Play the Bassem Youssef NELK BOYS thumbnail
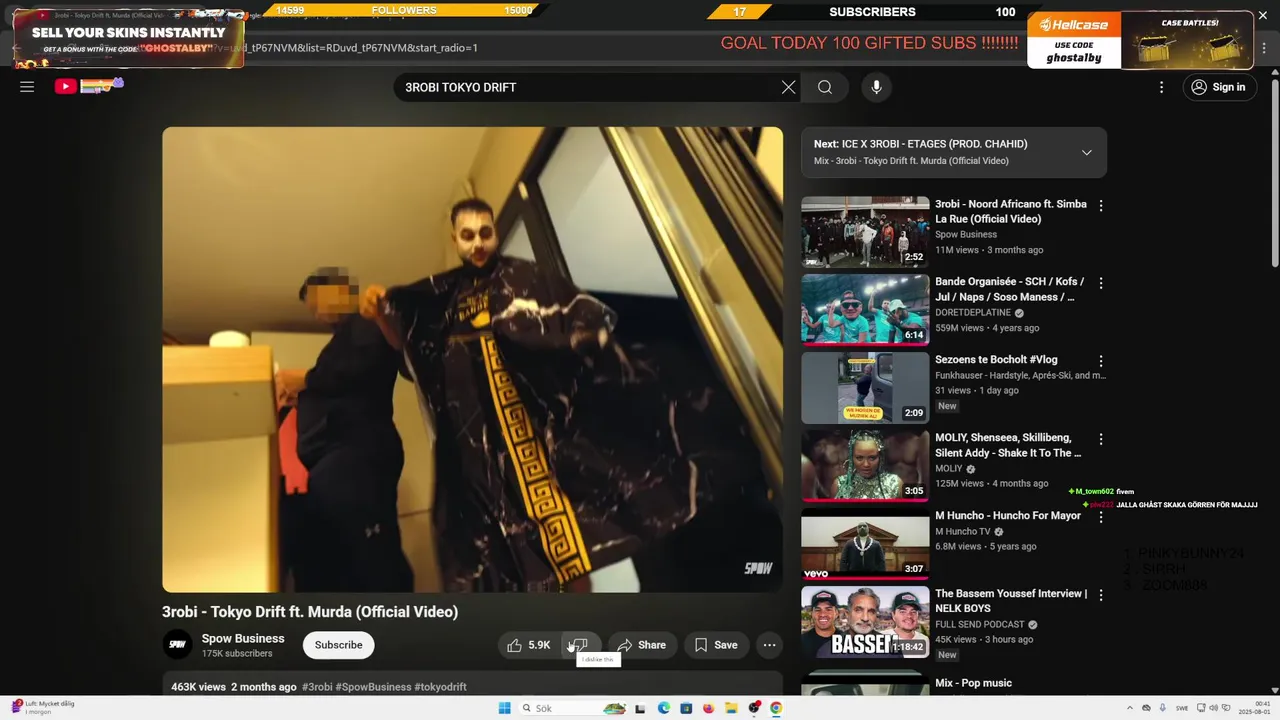The width and height of the screenshot is (1280, 720). [x=865, y=622]
